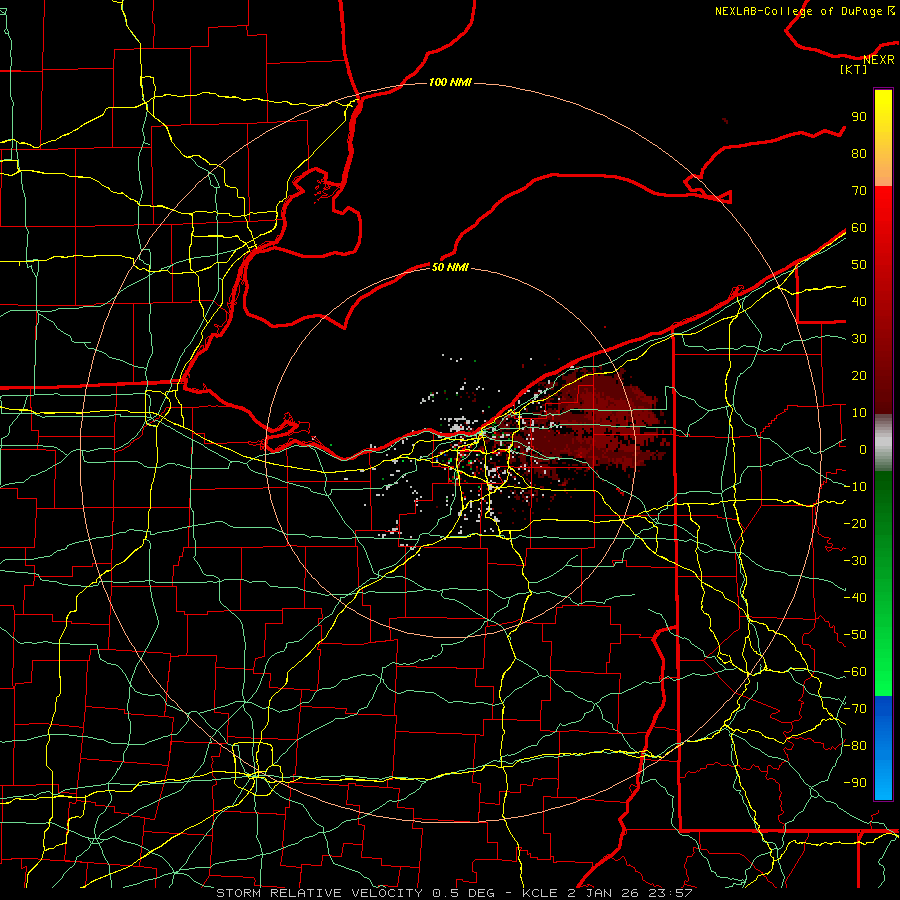The height and width of the screenshot is (900, 900).
Task: Click the NEXLAB-College of DuPage label
Action: point(805,11)
